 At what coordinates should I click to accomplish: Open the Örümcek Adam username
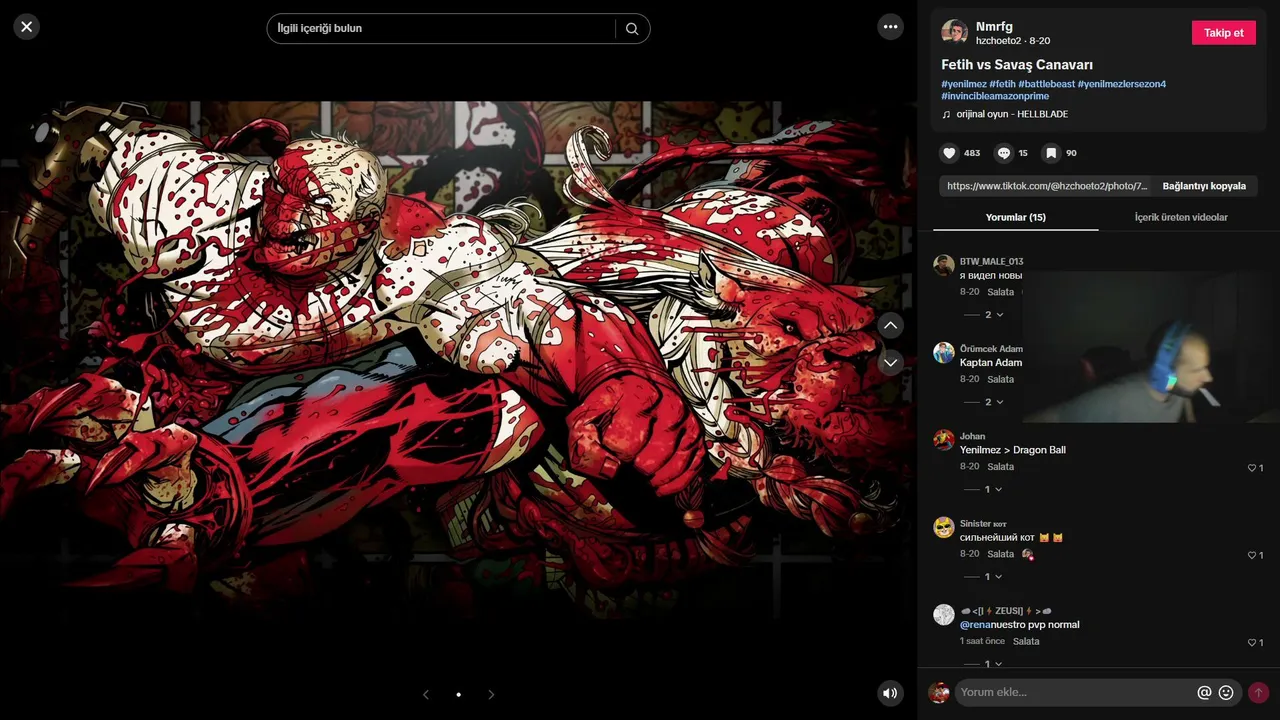pos(991,349)
